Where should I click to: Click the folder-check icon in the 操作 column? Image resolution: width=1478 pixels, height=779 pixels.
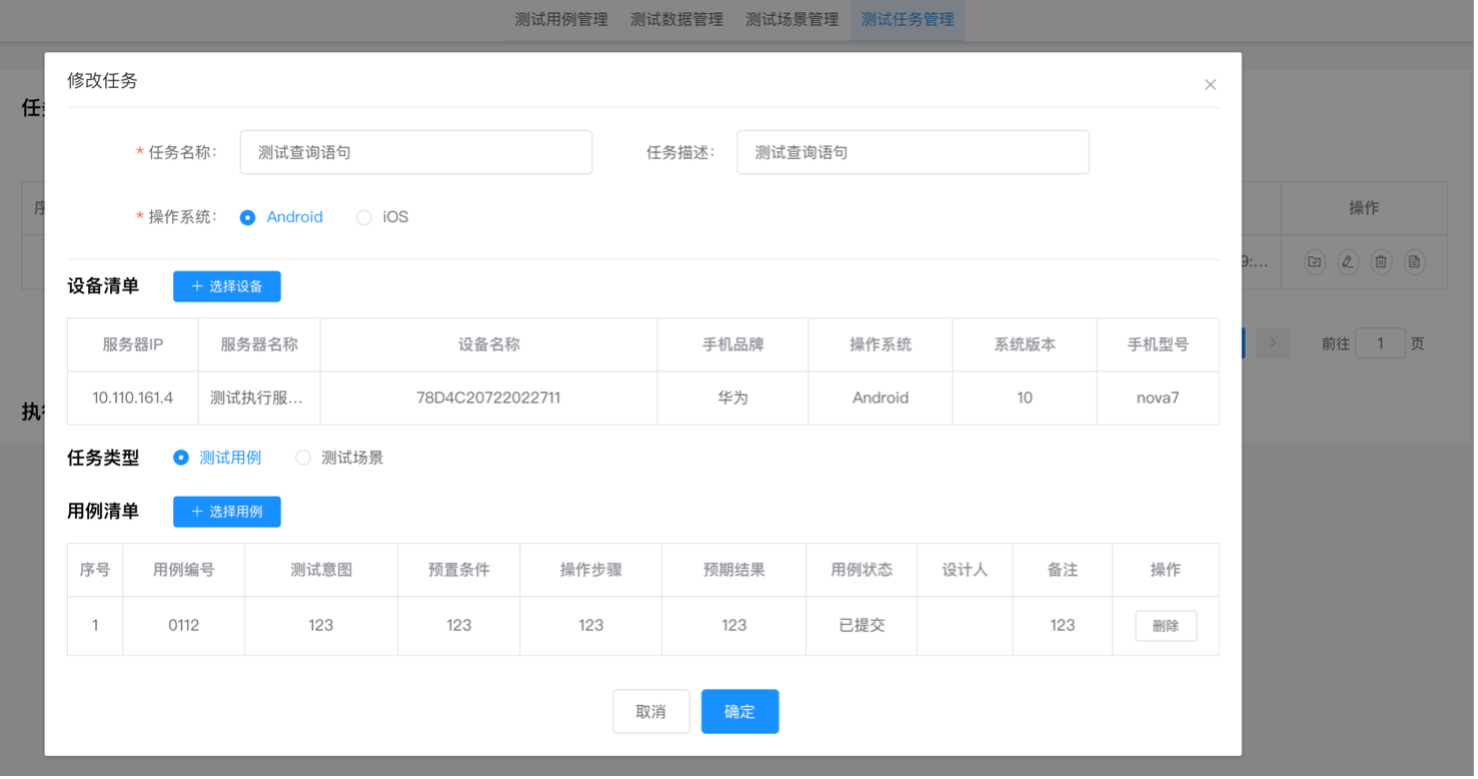pyautogui.click(x=1315, y=262)
